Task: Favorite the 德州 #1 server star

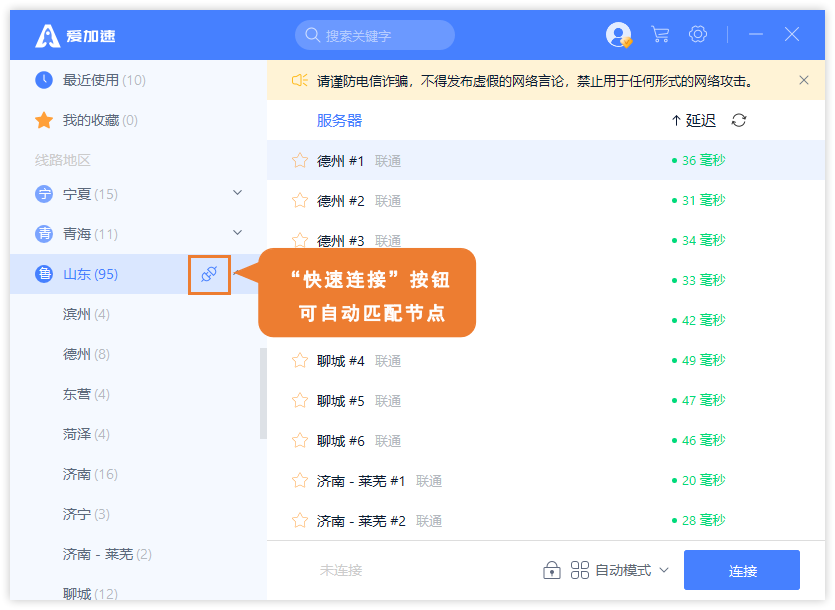Action: [x=299, y=161]
